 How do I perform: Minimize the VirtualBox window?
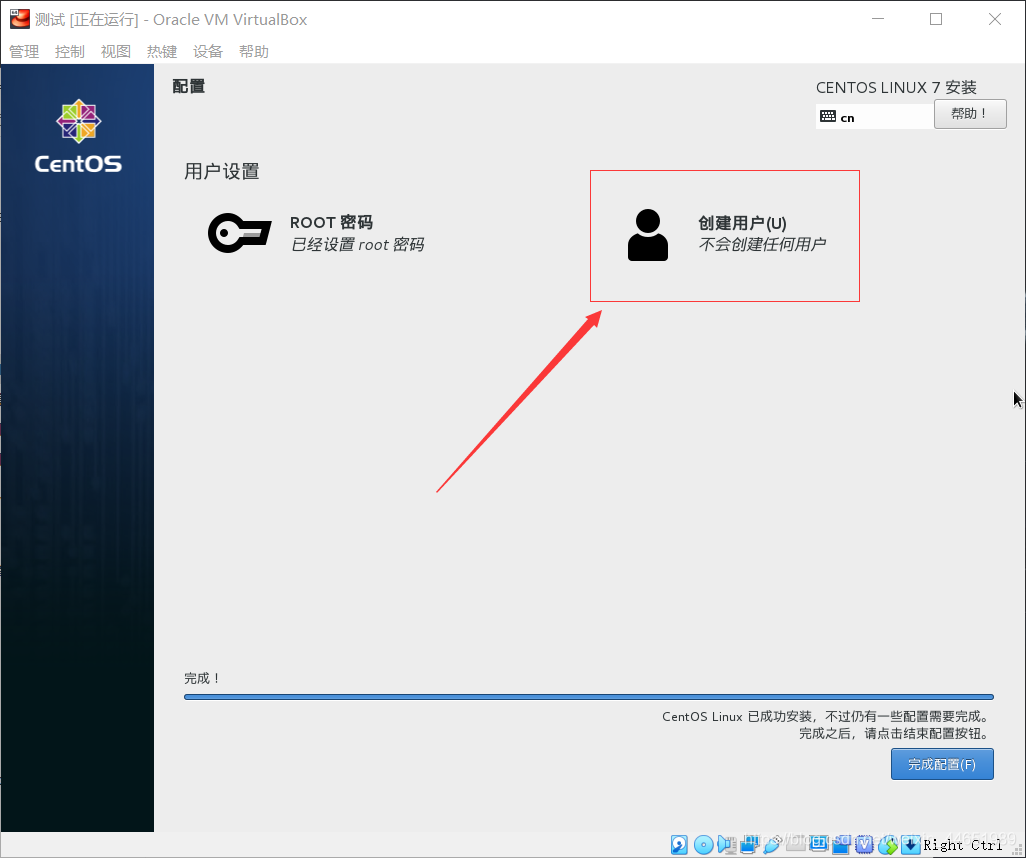point(878,19)
